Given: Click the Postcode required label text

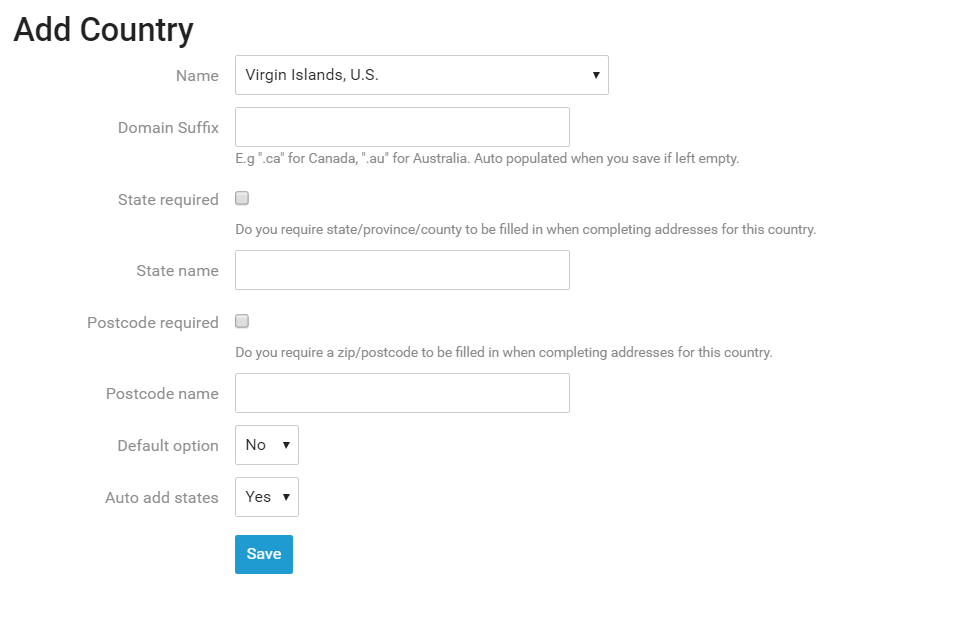Looking at the screenshot, I should (x=153, y=323).
